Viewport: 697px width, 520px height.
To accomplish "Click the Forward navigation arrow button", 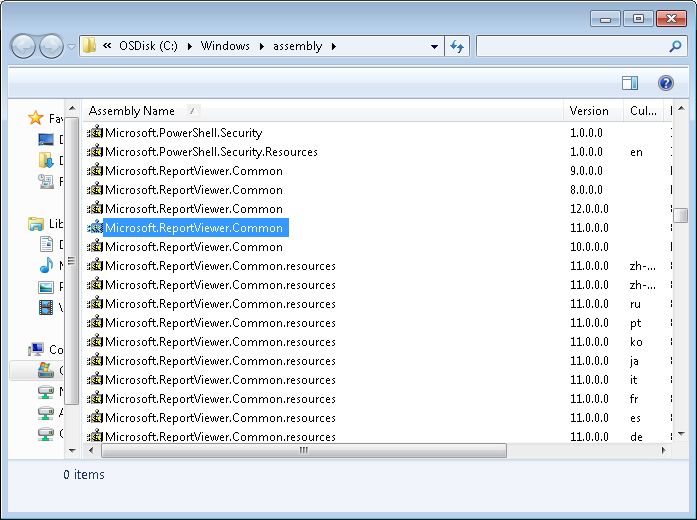I will [51, 46].
